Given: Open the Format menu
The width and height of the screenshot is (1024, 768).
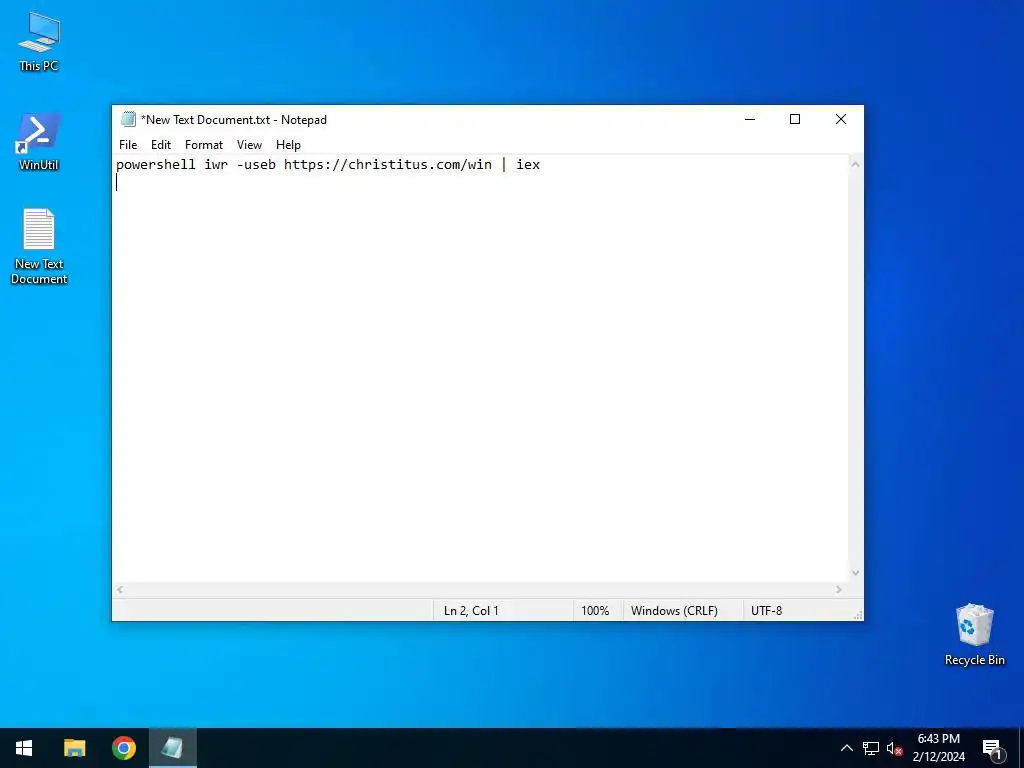Looking at the screenshot, I should click(x=204, y=145).
